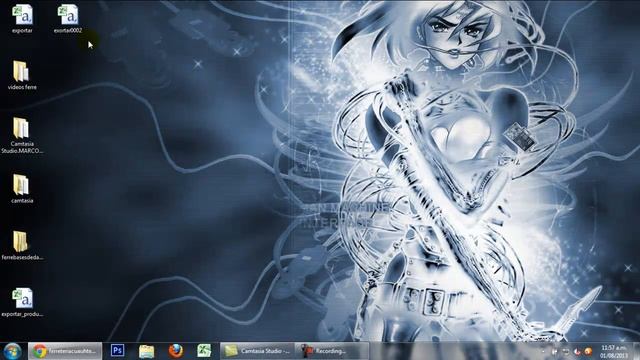Switch to the Chrome taskbar window
The height and width of the screenshot is (360, 640).
point(65,351)
